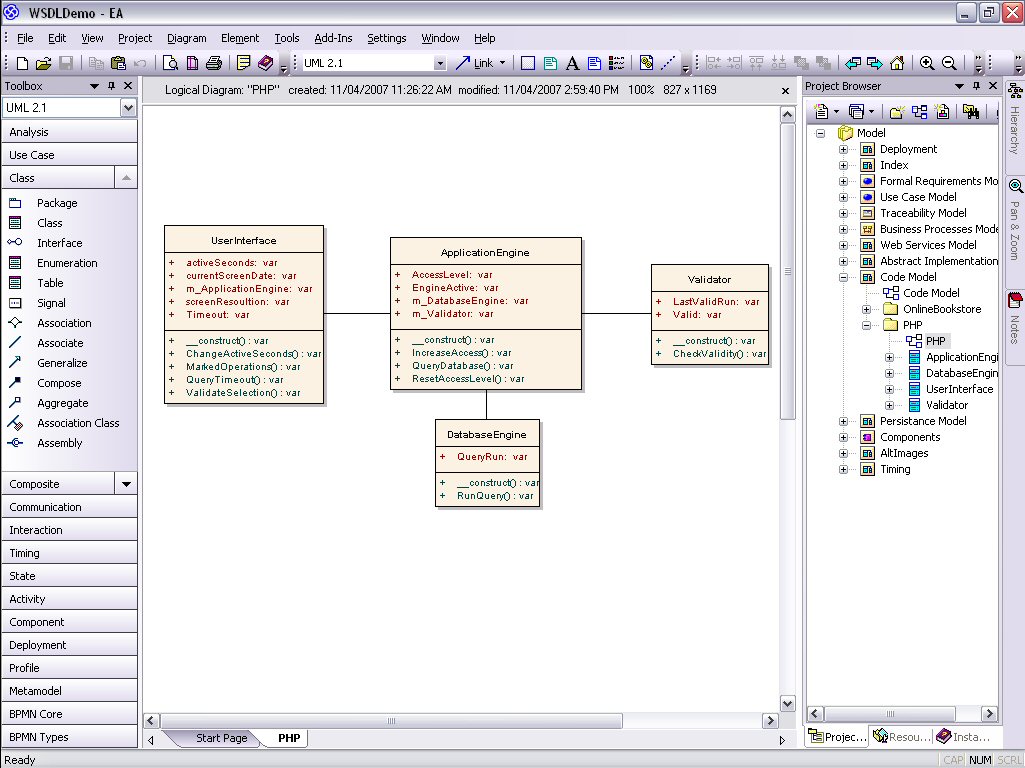Open the BPMN Core toolbox category
Screen dimensions: 1025x768
click(69, 714)
